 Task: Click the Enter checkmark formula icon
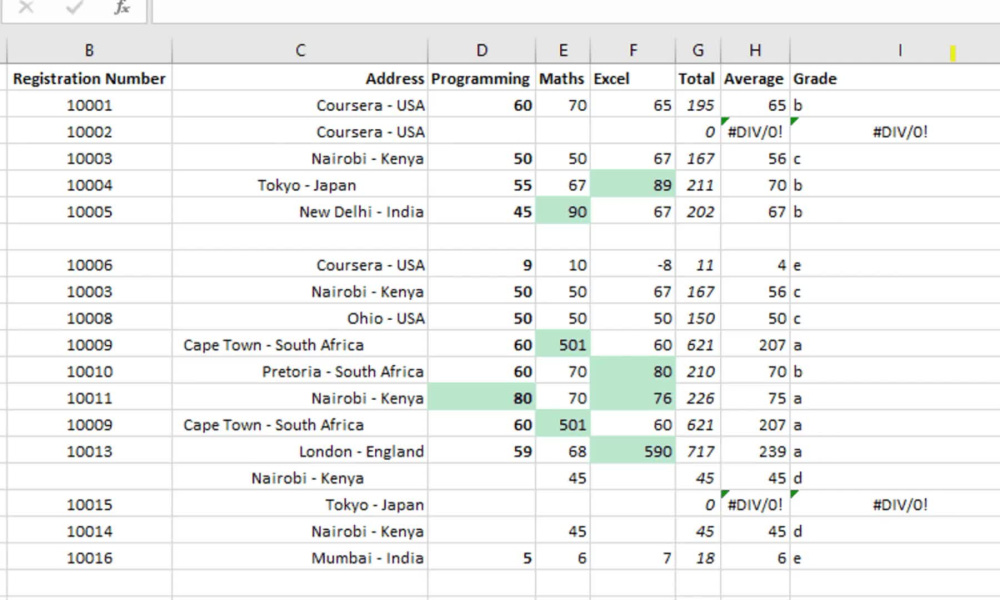(74, 8)
